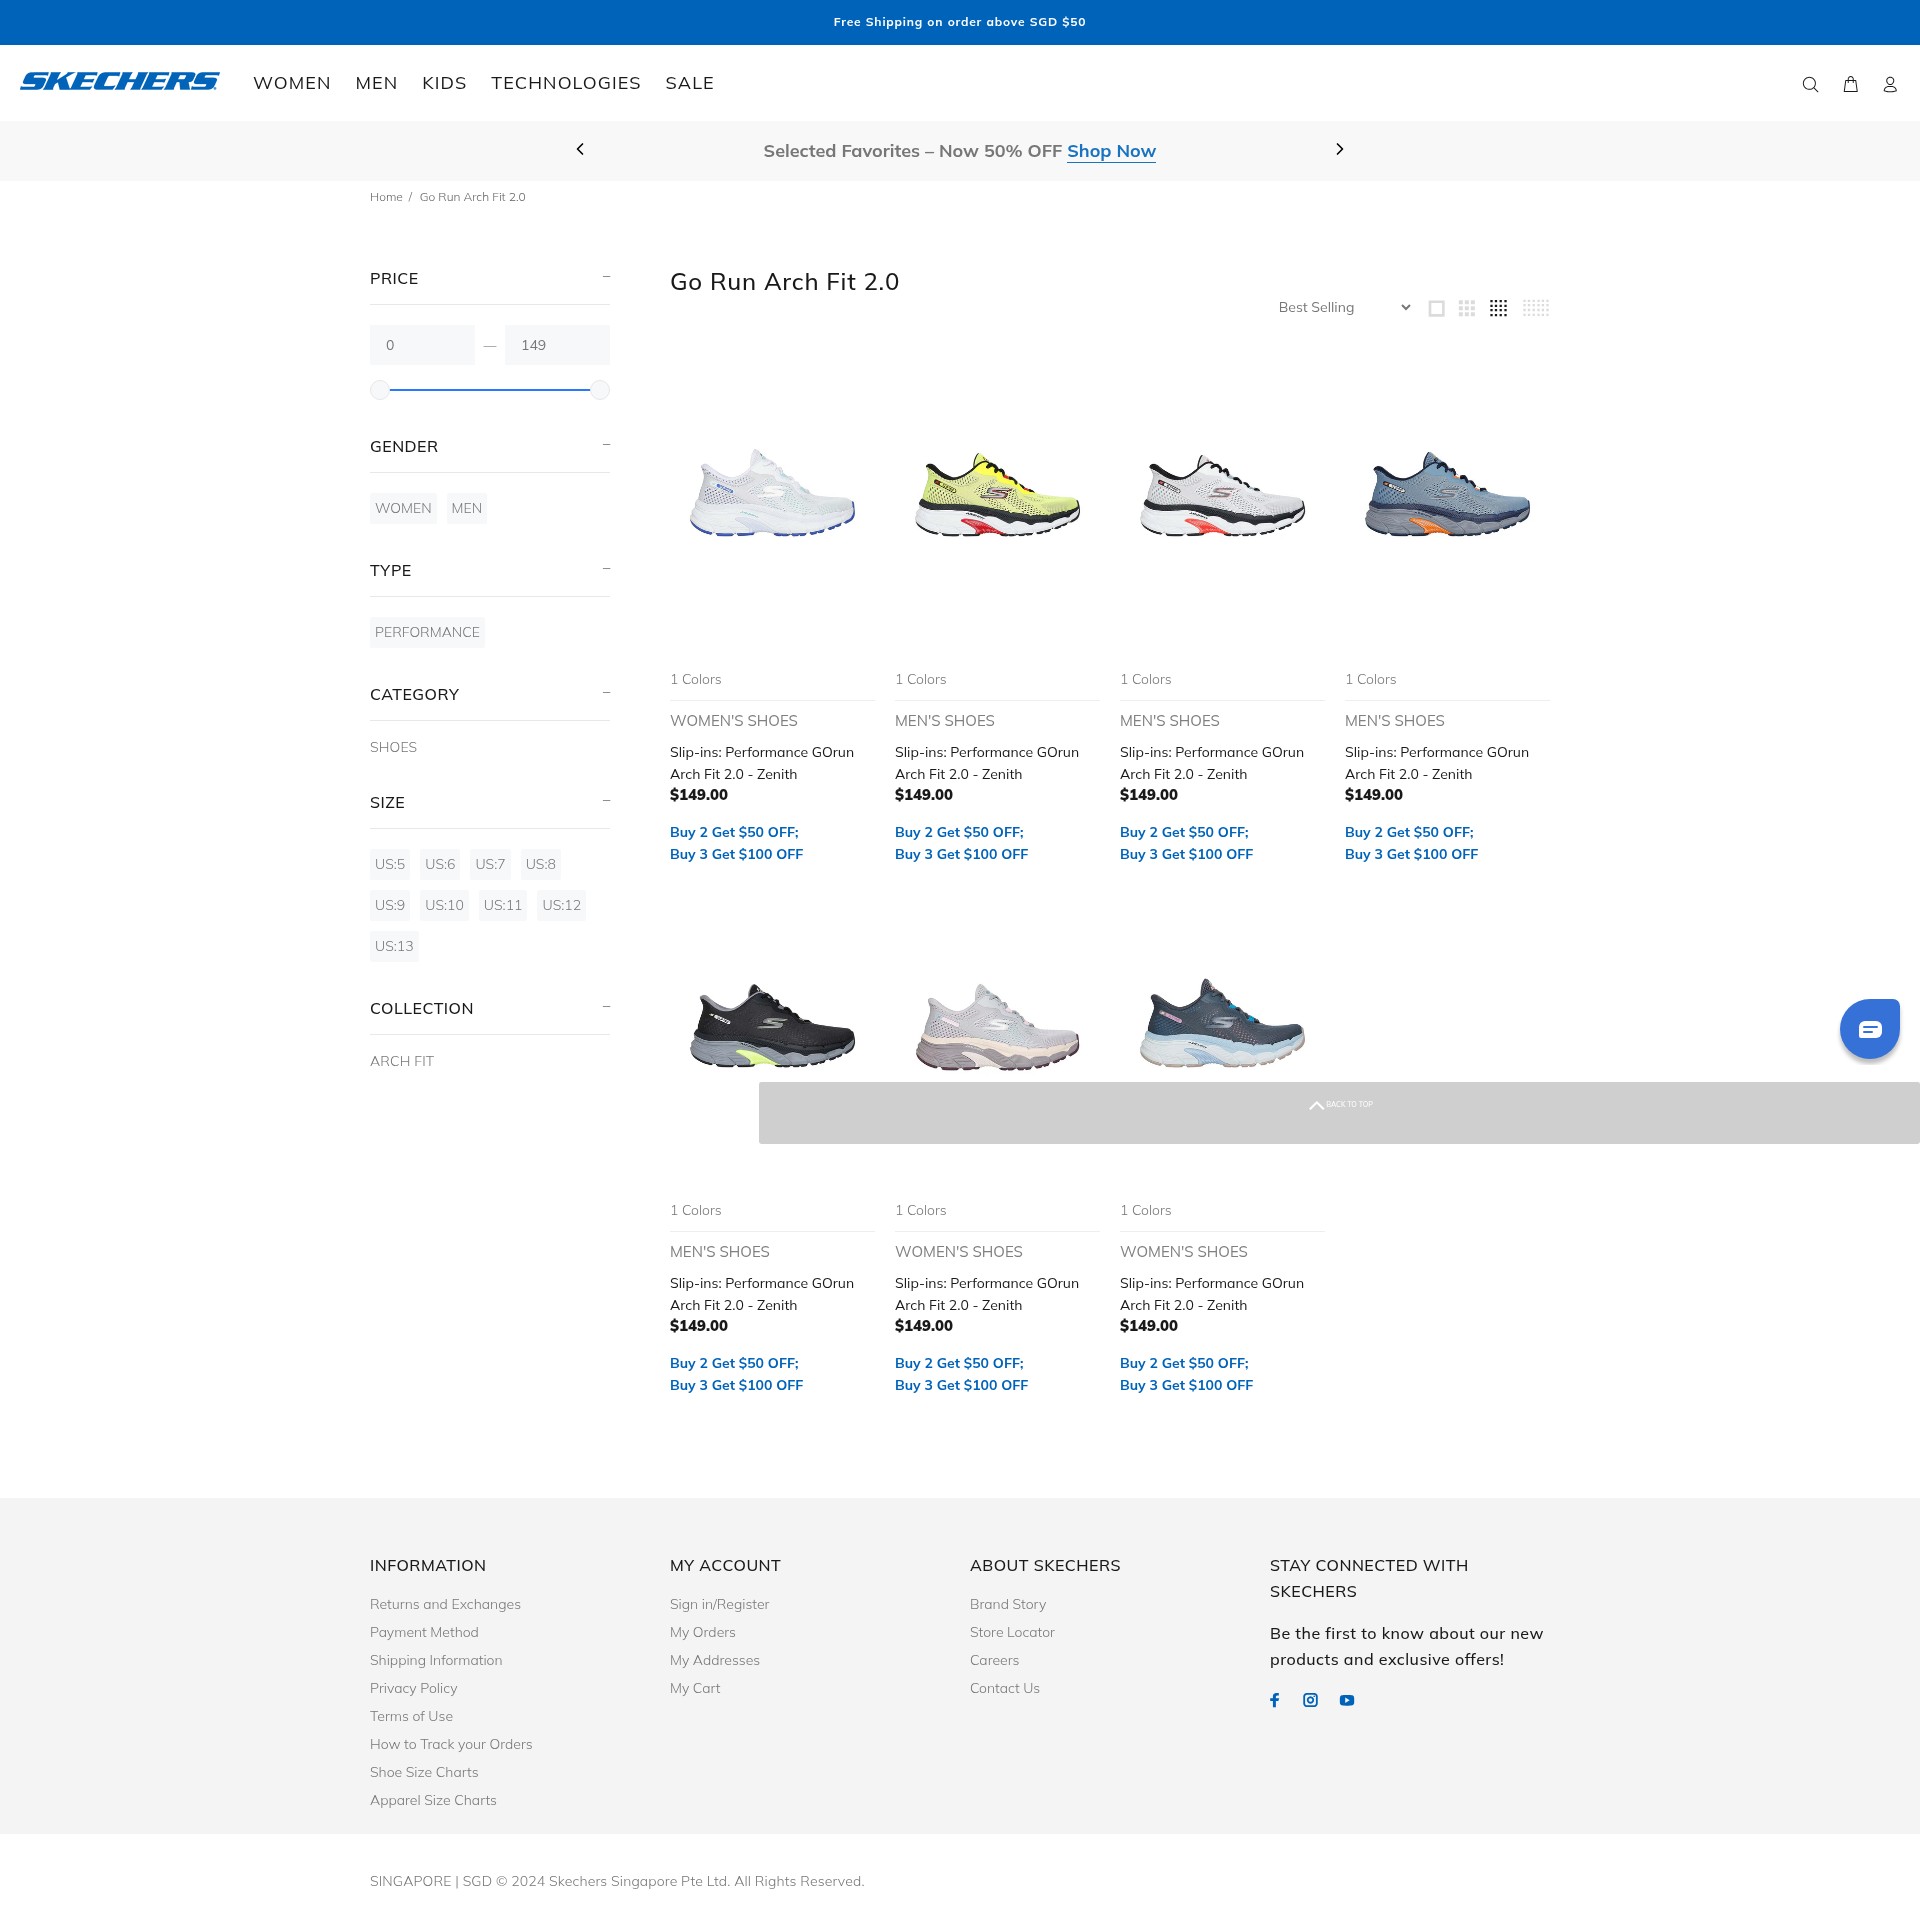This screenshot has width=1920, height=1917.
Task: Collapse the TYPE filter section
Action: (606, 569)
